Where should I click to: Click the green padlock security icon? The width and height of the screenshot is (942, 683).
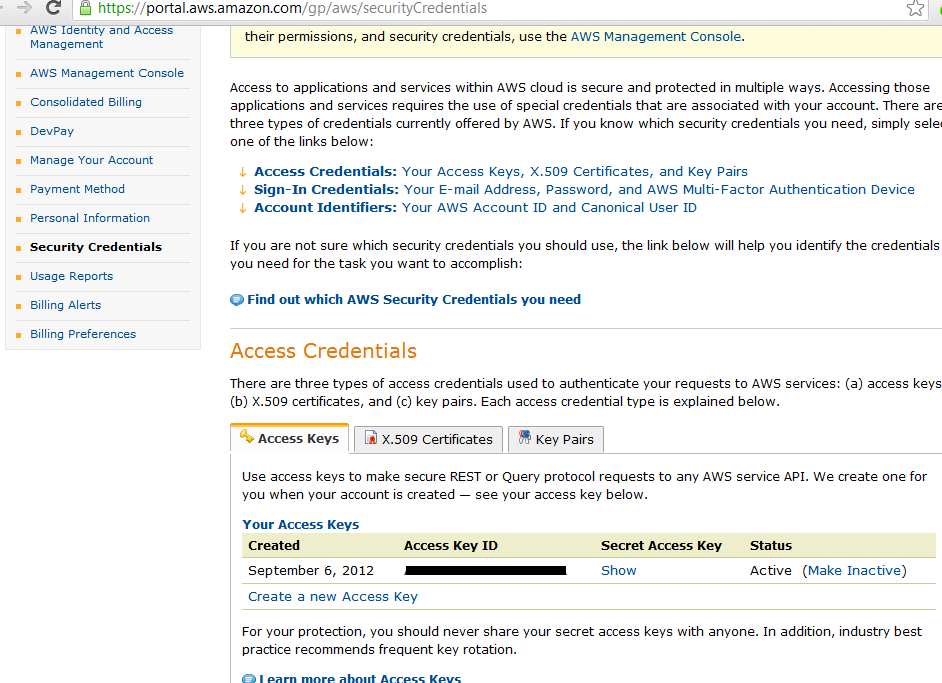[x=85, y=8]
